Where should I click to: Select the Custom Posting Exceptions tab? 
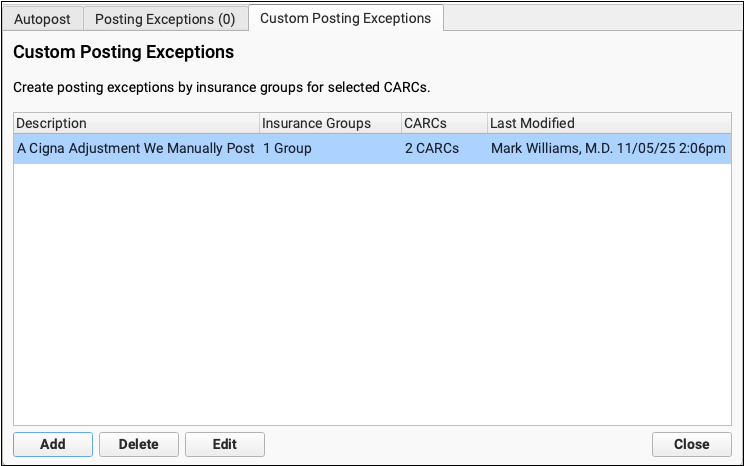click(345, 18)
